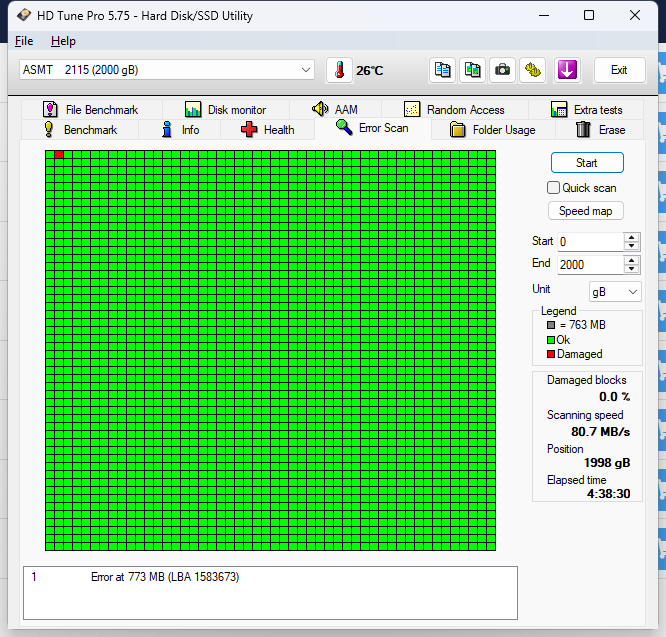Click the copy screenshot to clipboard icon
This screenshot has height=637, width=666.
472,70
